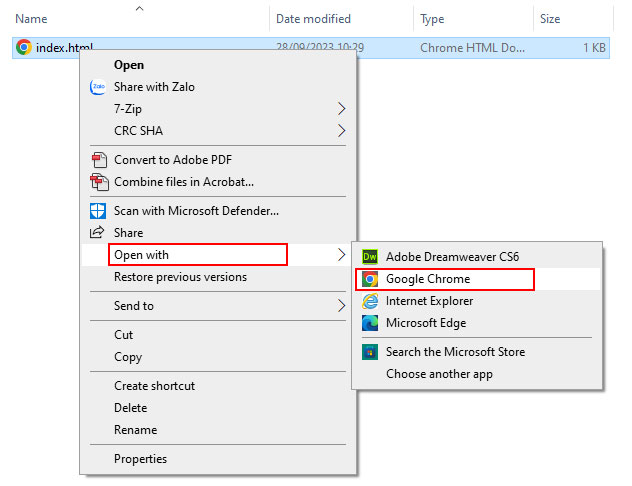Expand the Send to submenu arrow

point(341,306)
